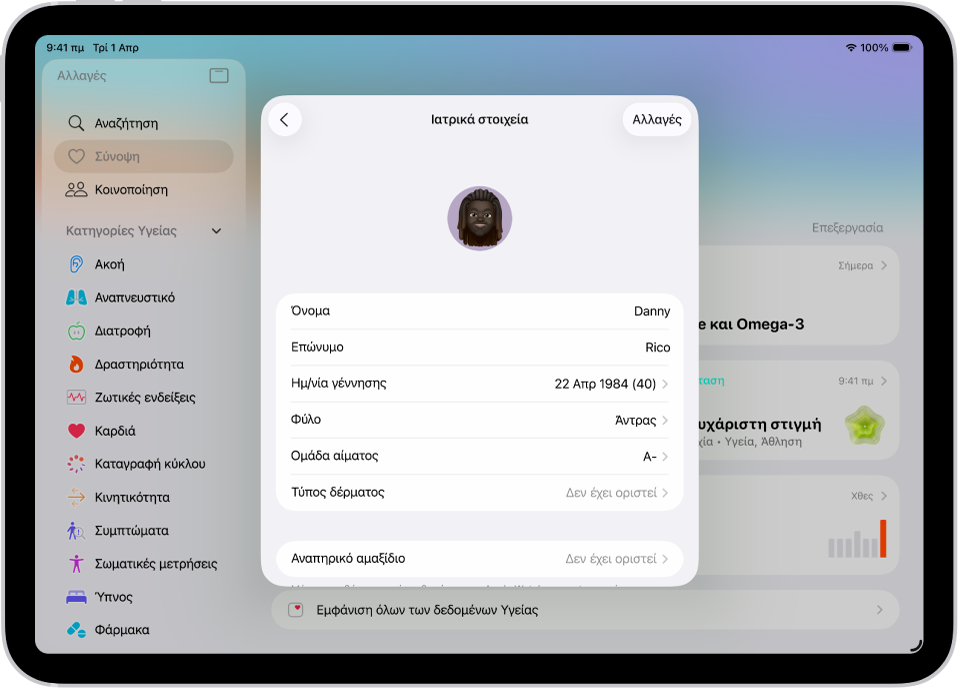Image resolution: width=960 pixels, height=689 pixels.
Task: Click the Κατηγορίες Υγείας heading text
Action: pos(121,231)
